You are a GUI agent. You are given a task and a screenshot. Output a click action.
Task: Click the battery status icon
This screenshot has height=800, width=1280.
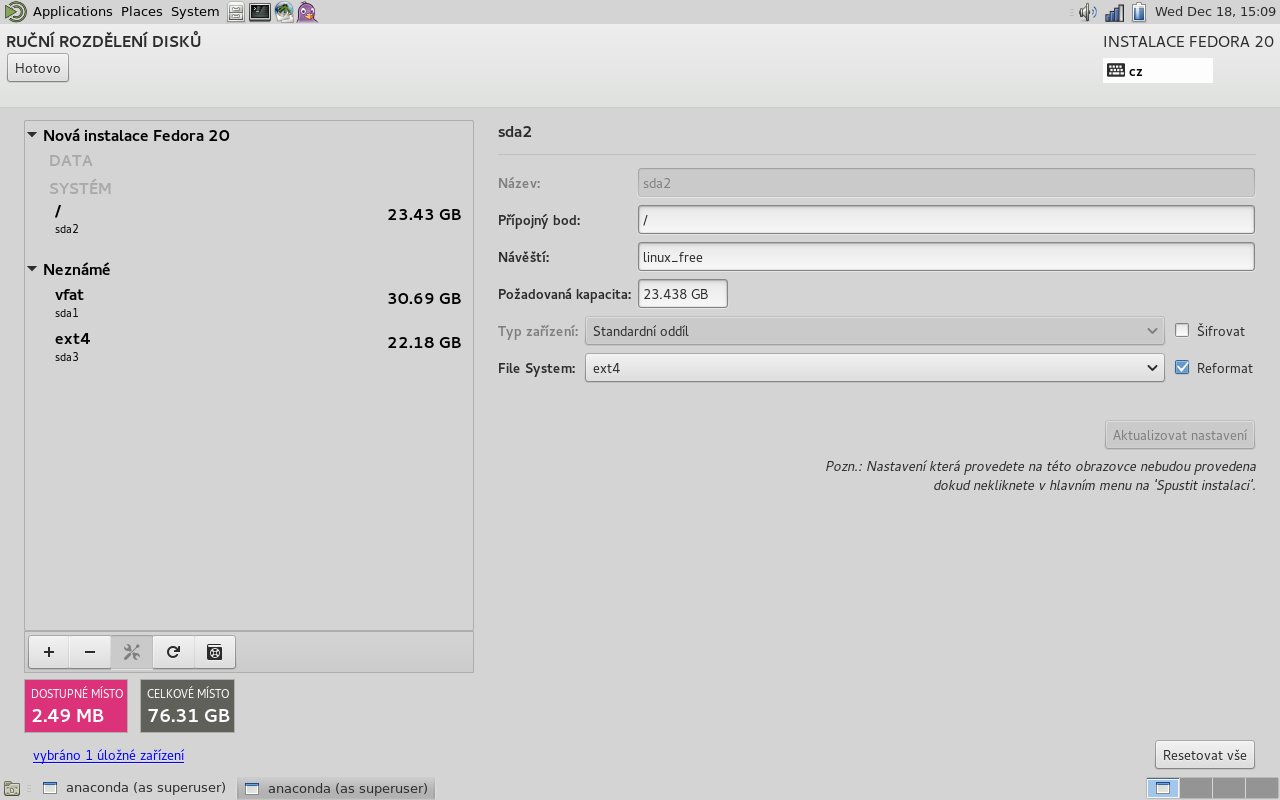pos(1138,12)
